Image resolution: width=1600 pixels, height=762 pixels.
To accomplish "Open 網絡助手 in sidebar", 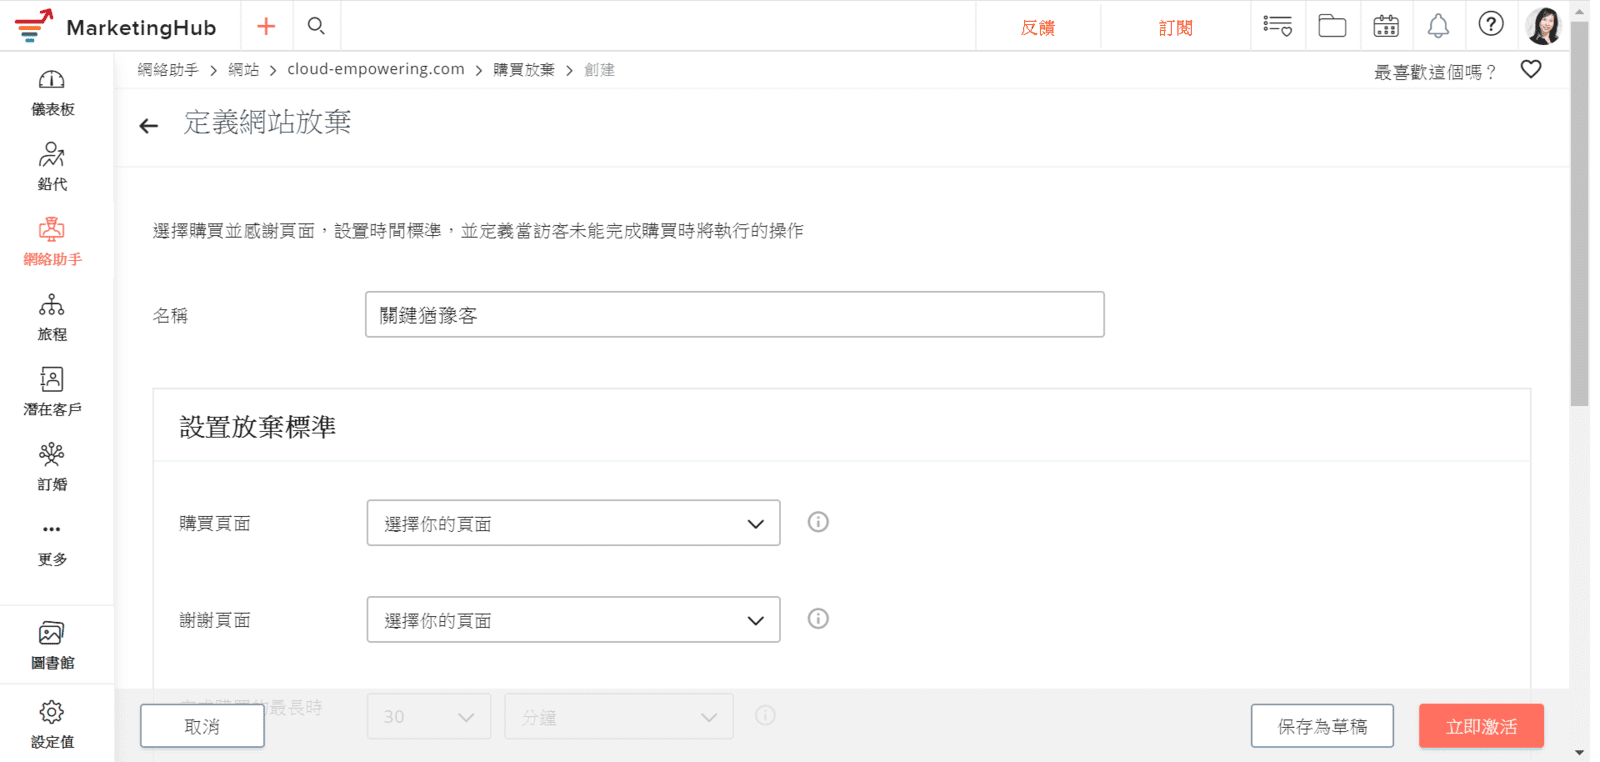I will (x=52, y=242).
